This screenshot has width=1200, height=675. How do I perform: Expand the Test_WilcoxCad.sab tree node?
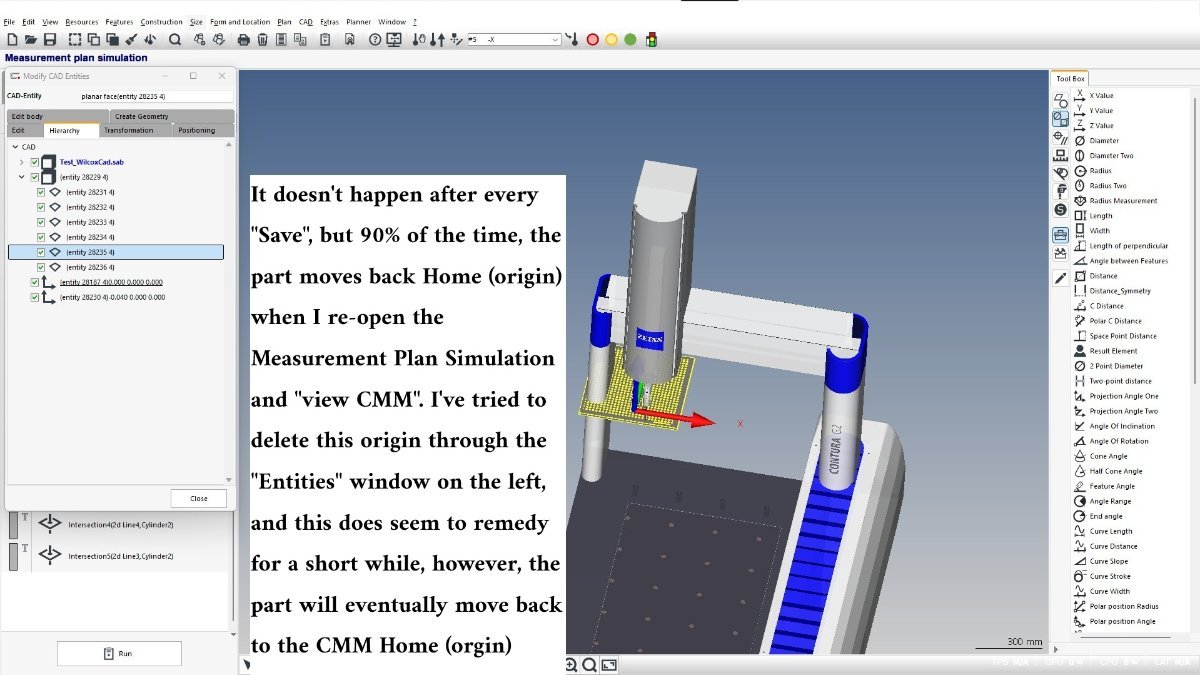point(21,162)
